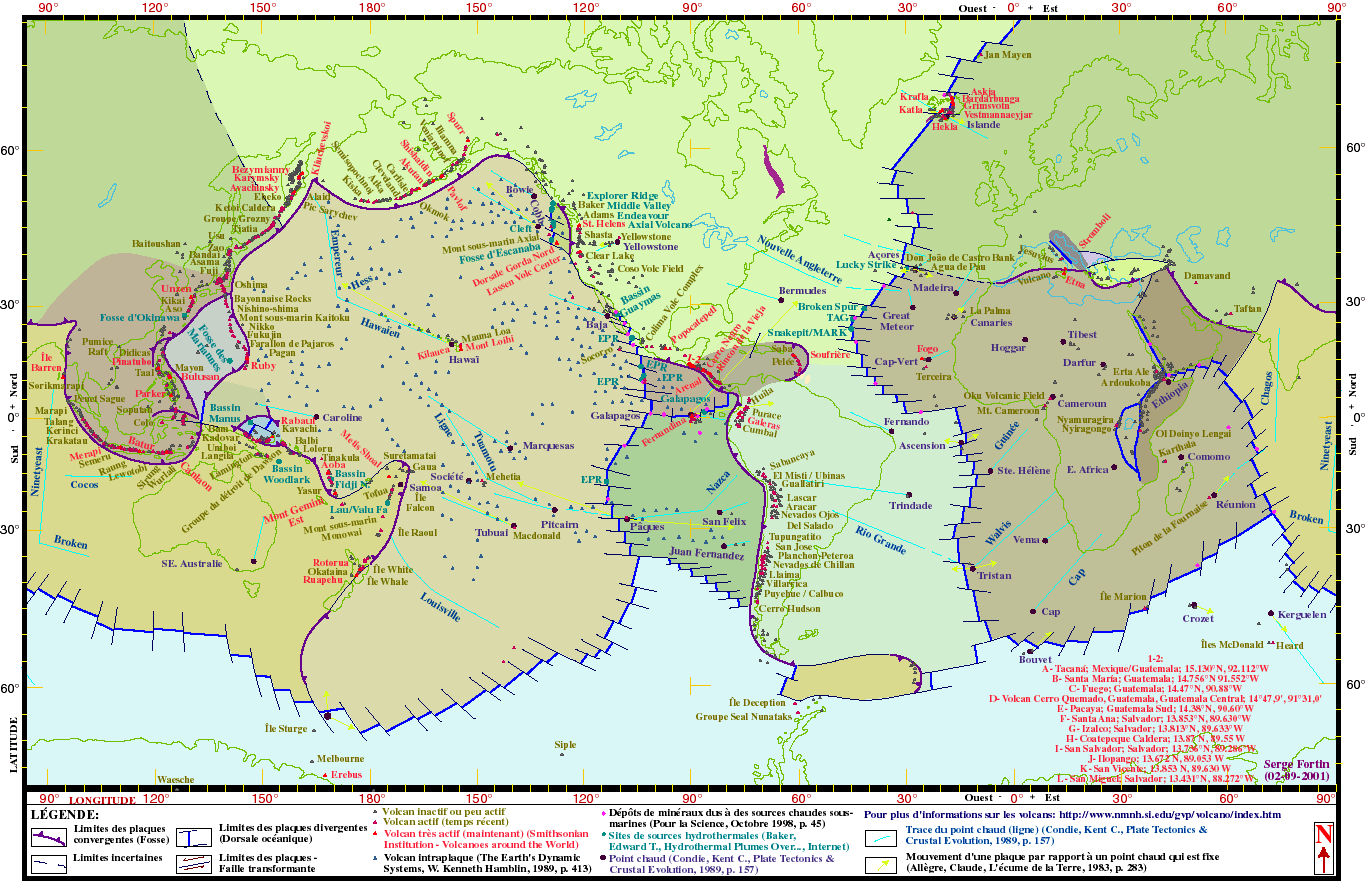Click the red North arrow icon
1366x881 pixels.
[x=1323, y=846]
